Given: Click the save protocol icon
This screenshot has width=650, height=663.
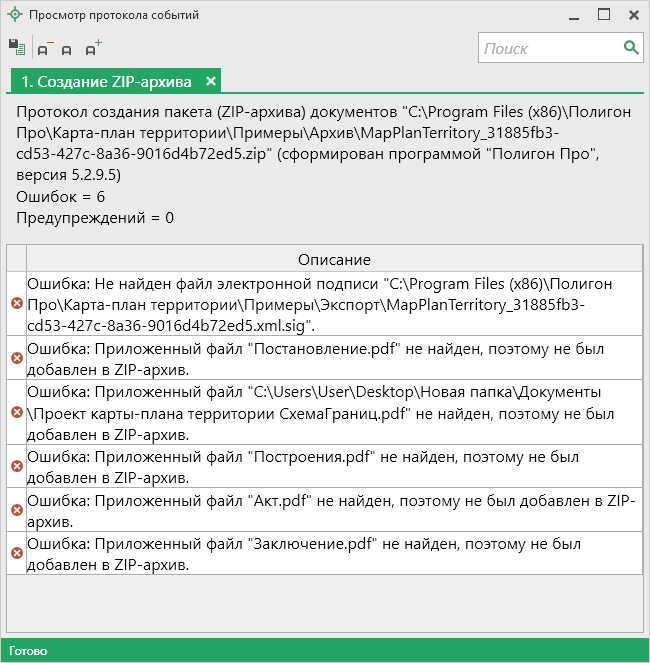Looking at the screenshot, I should (16, 47).
